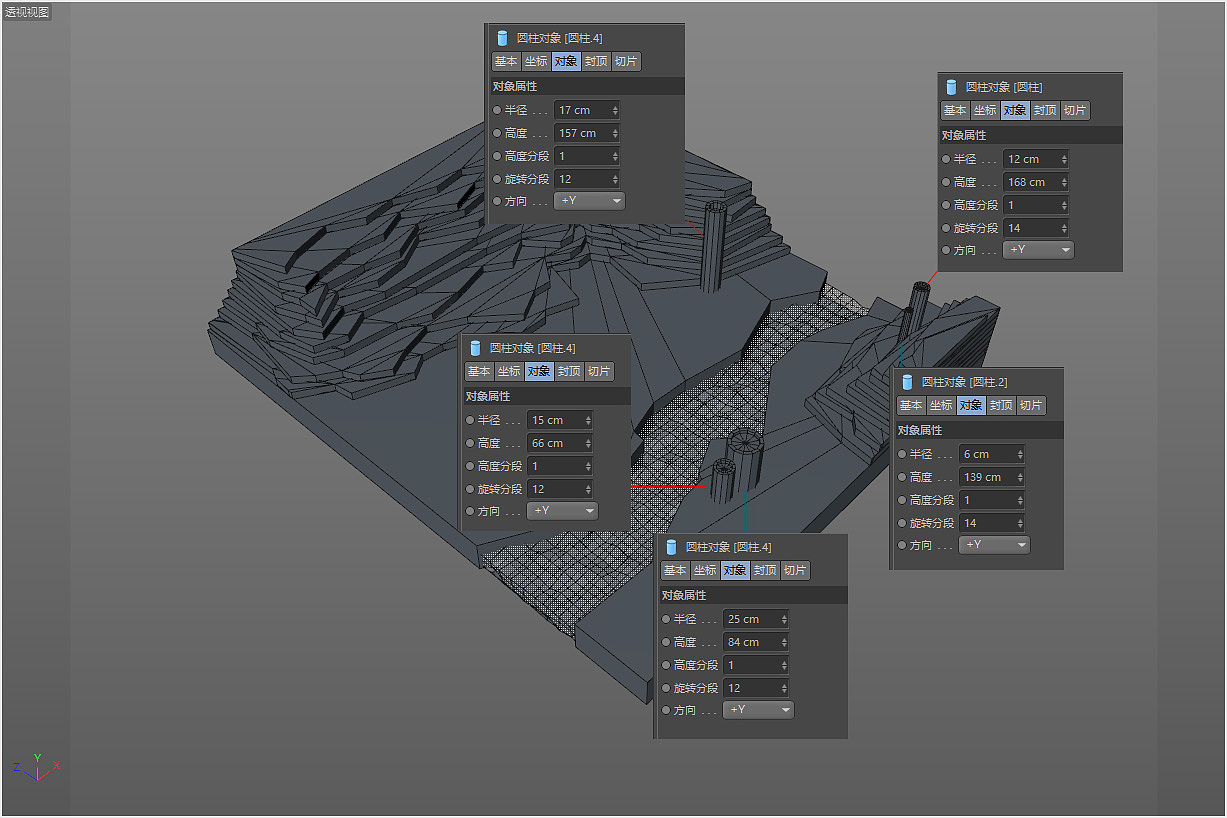Open 方向 +Y dropdown in the 圆柱.2 panel
The width and height of the screenshot is (1227, 818).
pos(994,545)
